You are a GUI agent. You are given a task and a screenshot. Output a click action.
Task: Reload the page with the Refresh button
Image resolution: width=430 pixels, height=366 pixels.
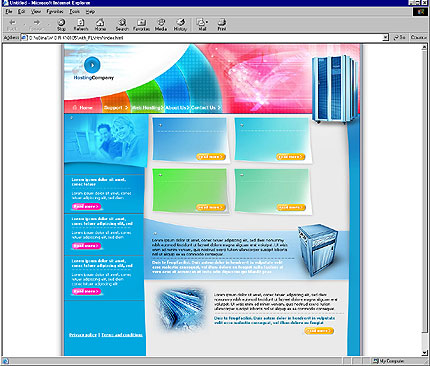click(81, 25)
